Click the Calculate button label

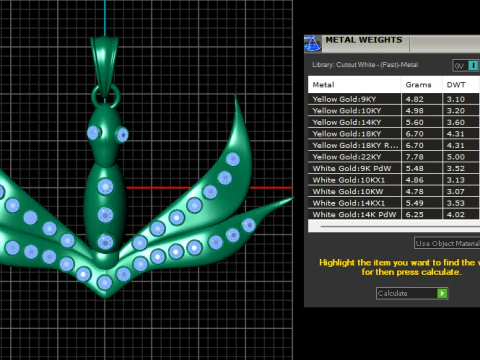(x=393, y=293)
